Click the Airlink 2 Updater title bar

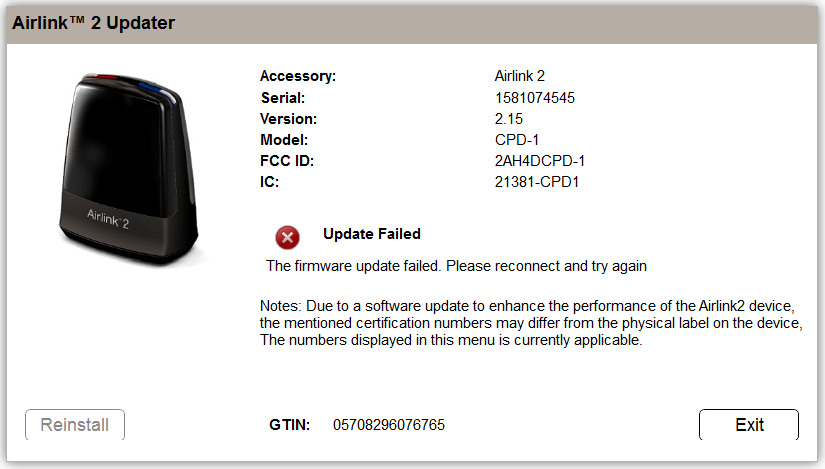click(x=412, y=24)
